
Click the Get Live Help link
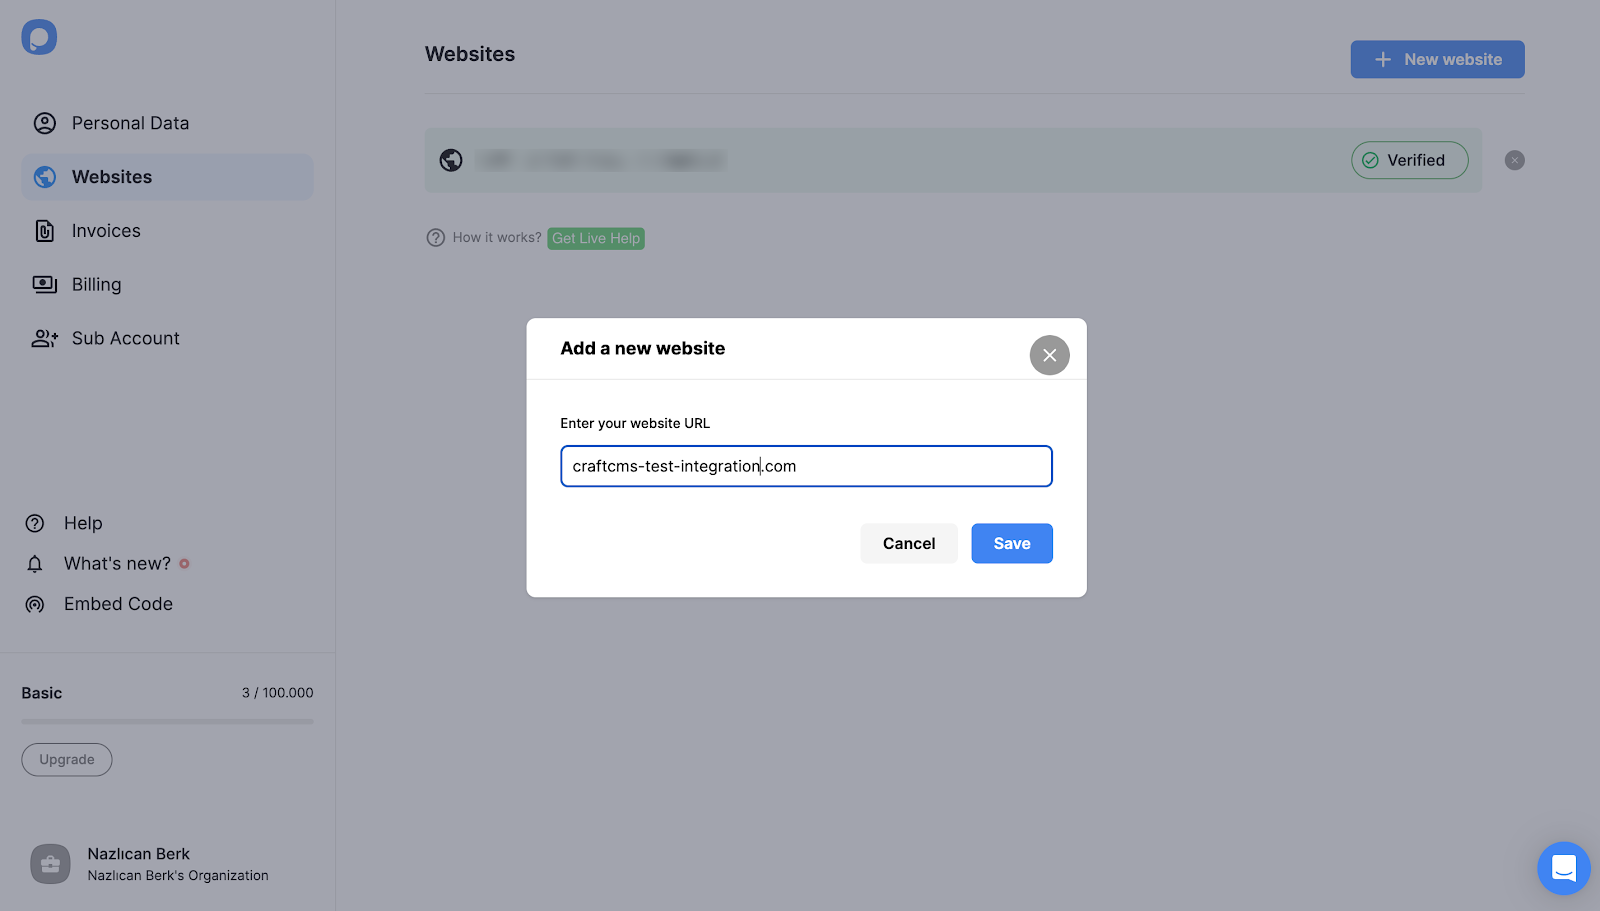point(596,238)
